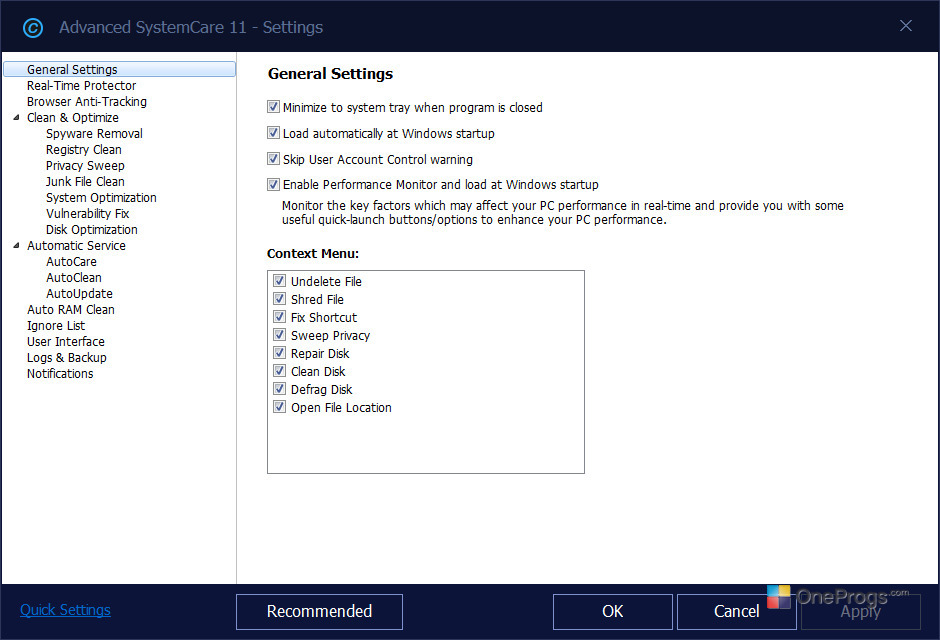Toggle Open File Location checkbox
Screen dimensions: 940x640
coord(279,407)
